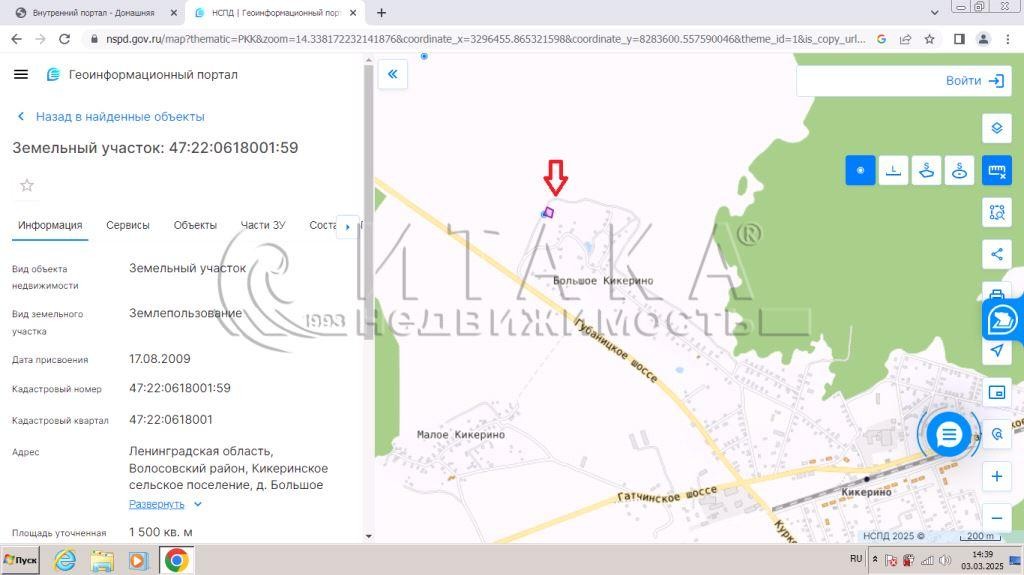Change RU input language in tray

coord(856,559)
